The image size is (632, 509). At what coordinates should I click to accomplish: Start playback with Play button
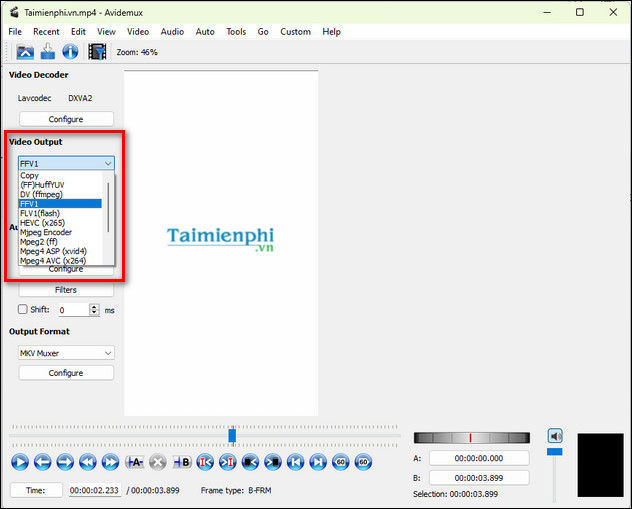(x=20, y=462)
